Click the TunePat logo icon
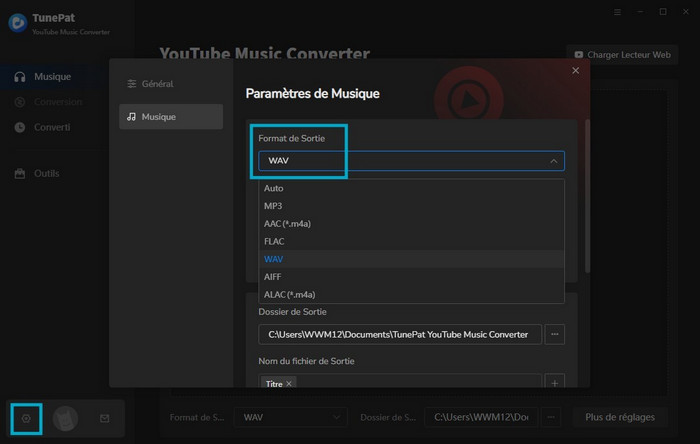The width and height of the screenshot is (700, 444). (18, 22)
